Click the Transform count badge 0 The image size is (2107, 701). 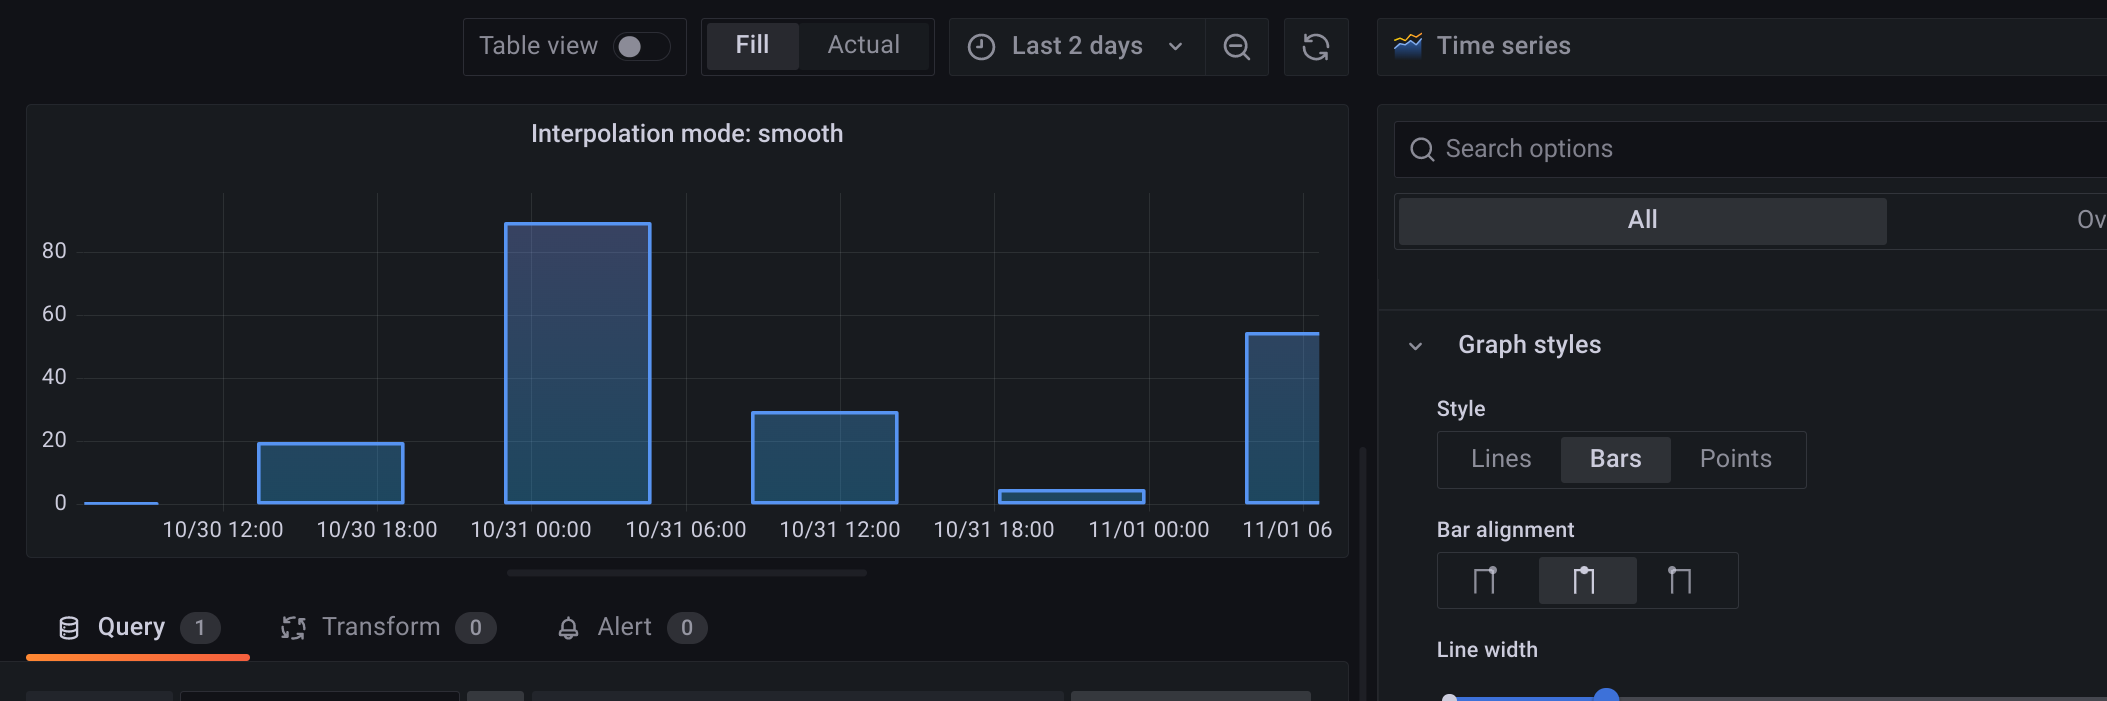[476, 628]
